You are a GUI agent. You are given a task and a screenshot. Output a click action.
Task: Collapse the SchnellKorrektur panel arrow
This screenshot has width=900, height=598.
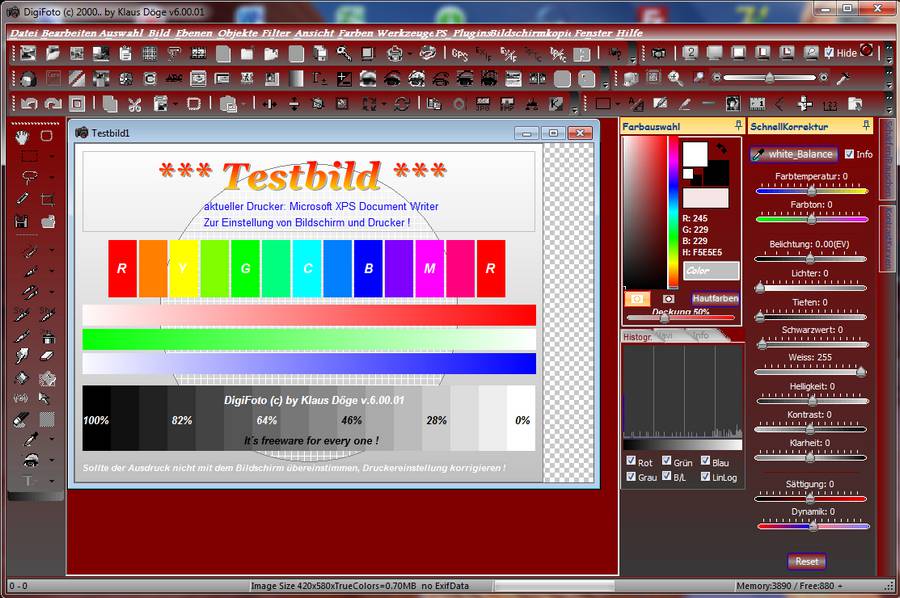pos(864,126)
